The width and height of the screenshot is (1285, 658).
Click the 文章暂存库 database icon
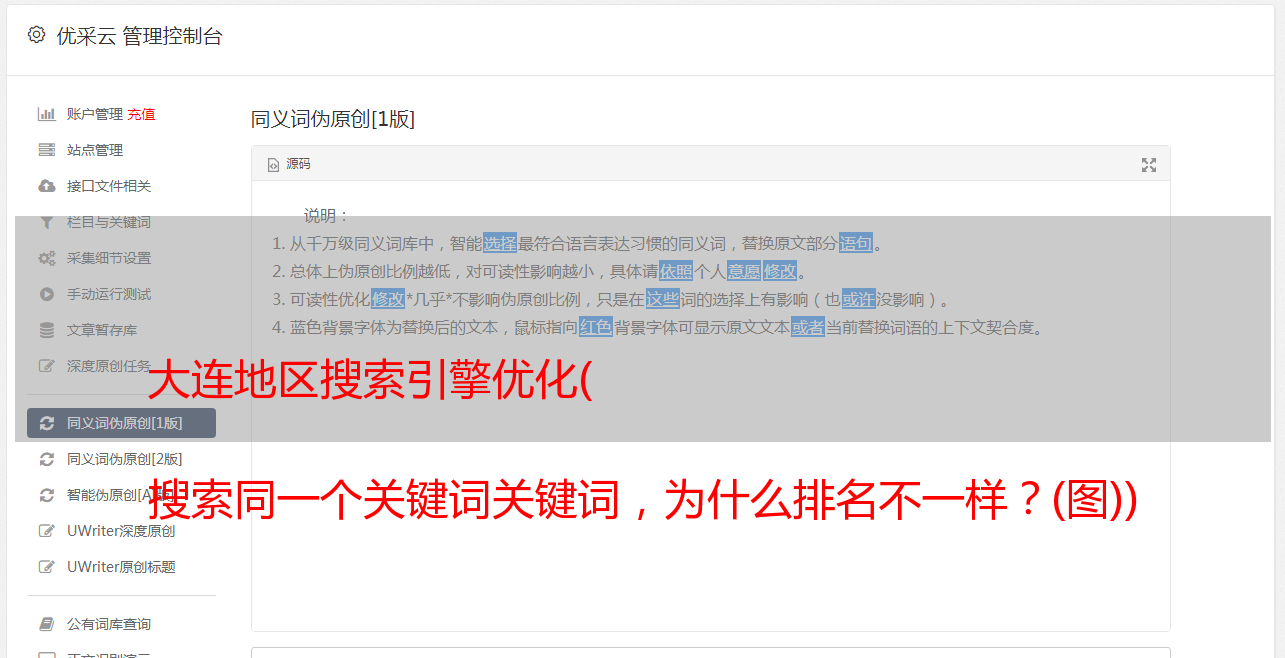pos(46,330)
